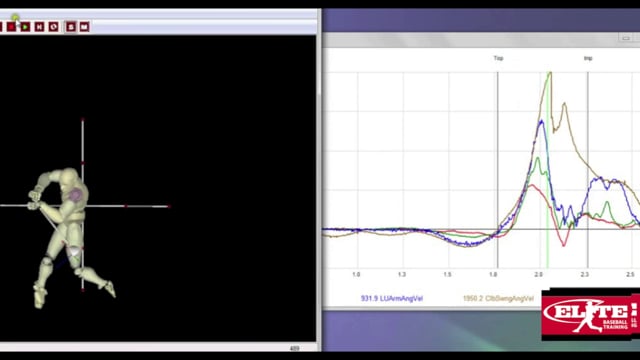Select the Imp event marker label
The width and height of the screenshot is (640, 360).
coord(588,58)
